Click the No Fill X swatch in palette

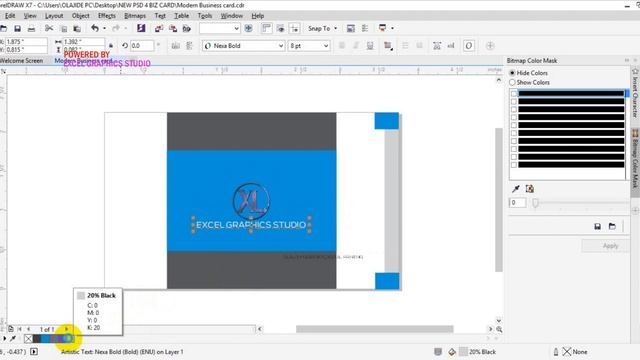coord(28,338)
